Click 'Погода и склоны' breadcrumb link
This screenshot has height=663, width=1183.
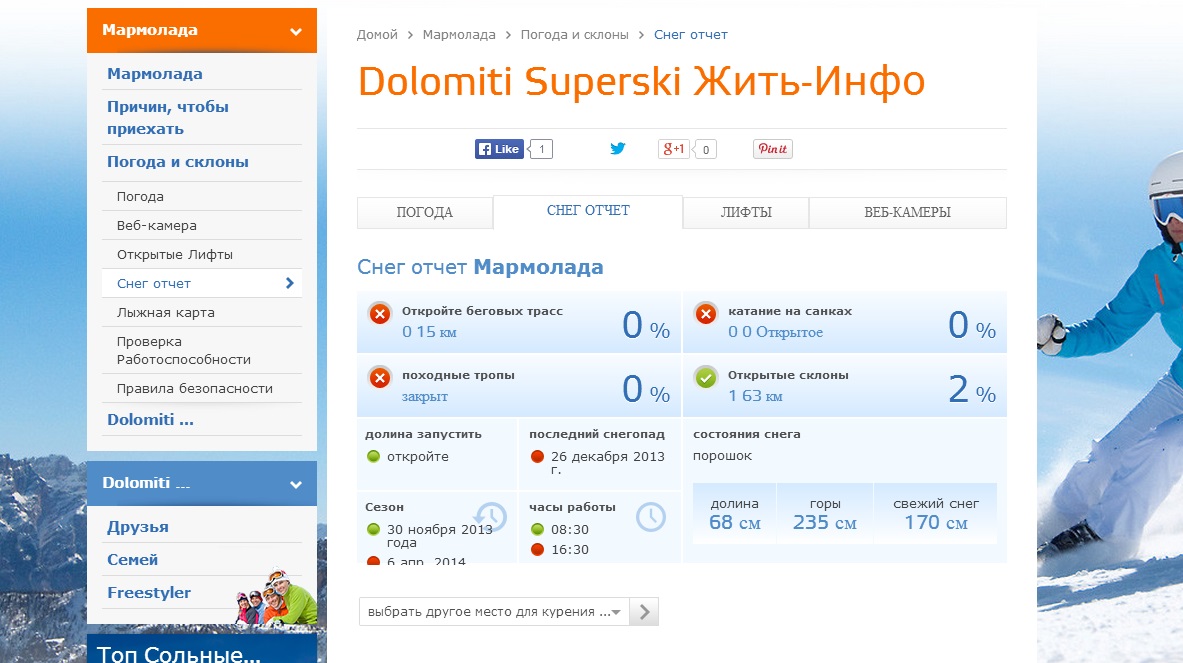coord(574,35)
